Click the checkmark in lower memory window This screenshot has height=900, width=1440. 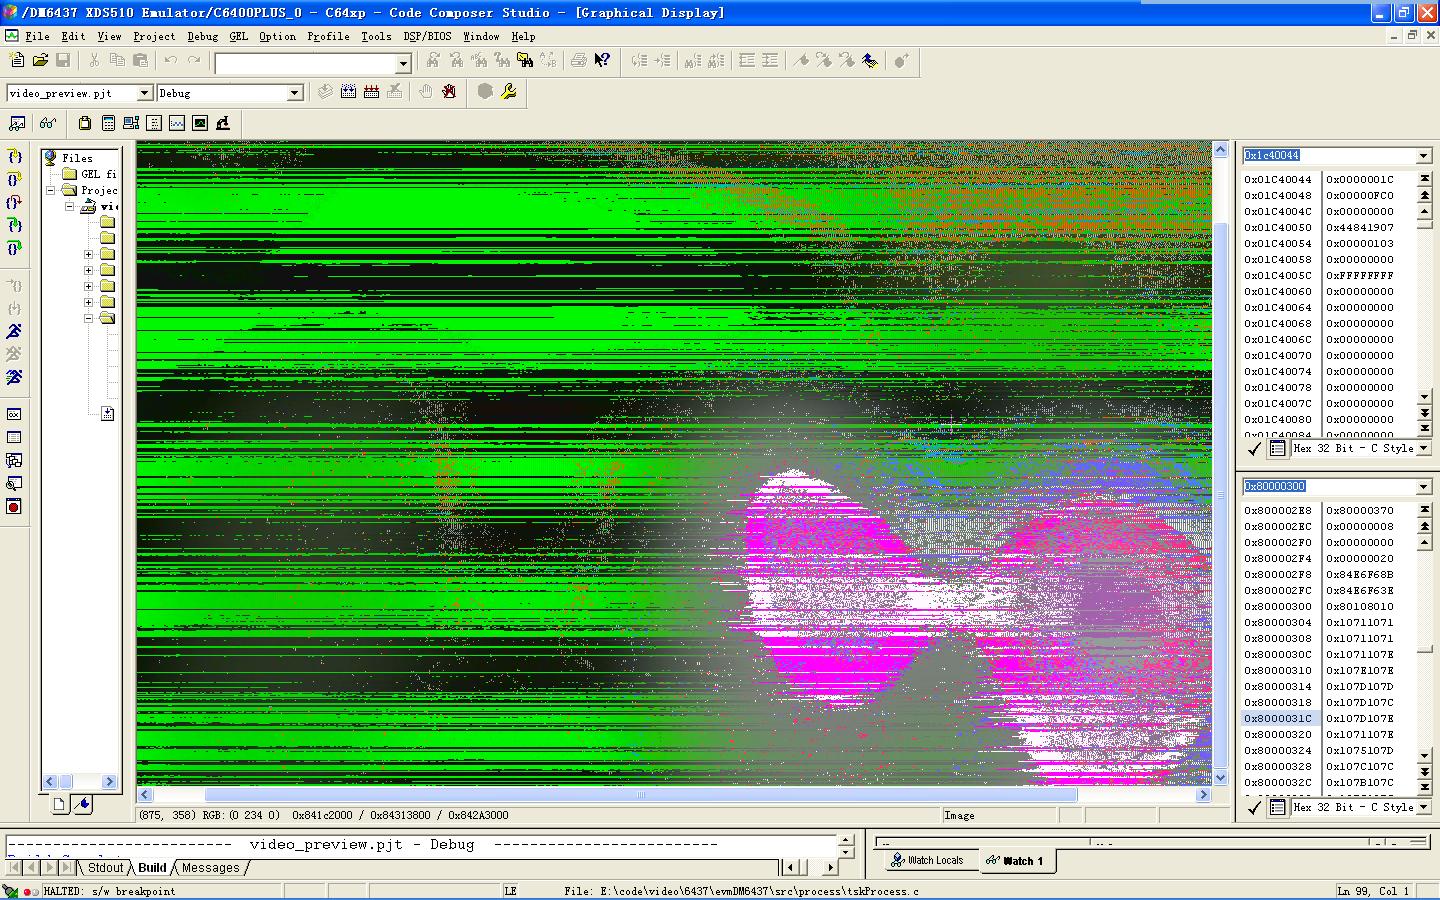click(x=1255, y=807)
